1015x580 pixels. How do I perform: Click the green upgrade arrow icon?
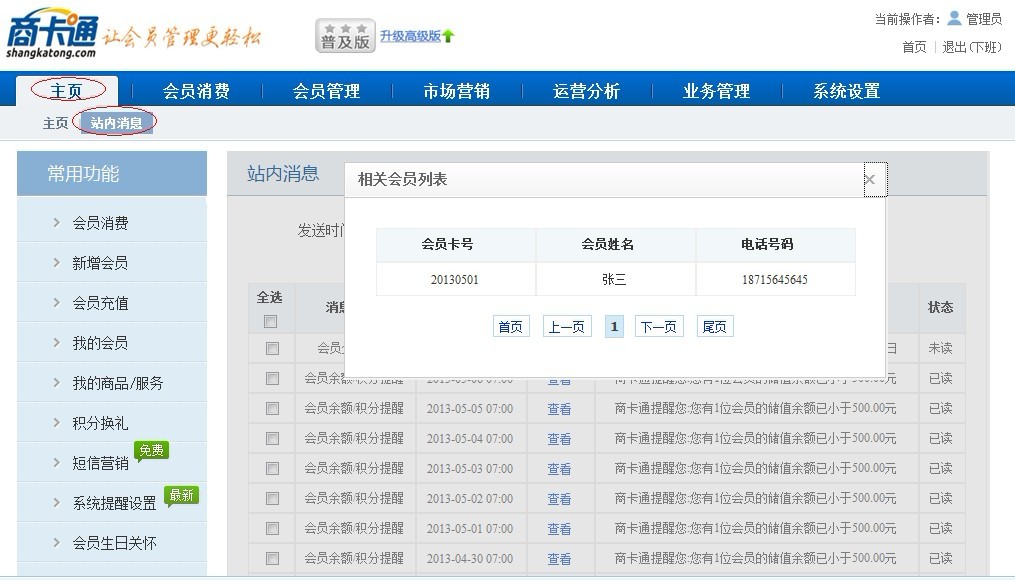click(448, 36)
